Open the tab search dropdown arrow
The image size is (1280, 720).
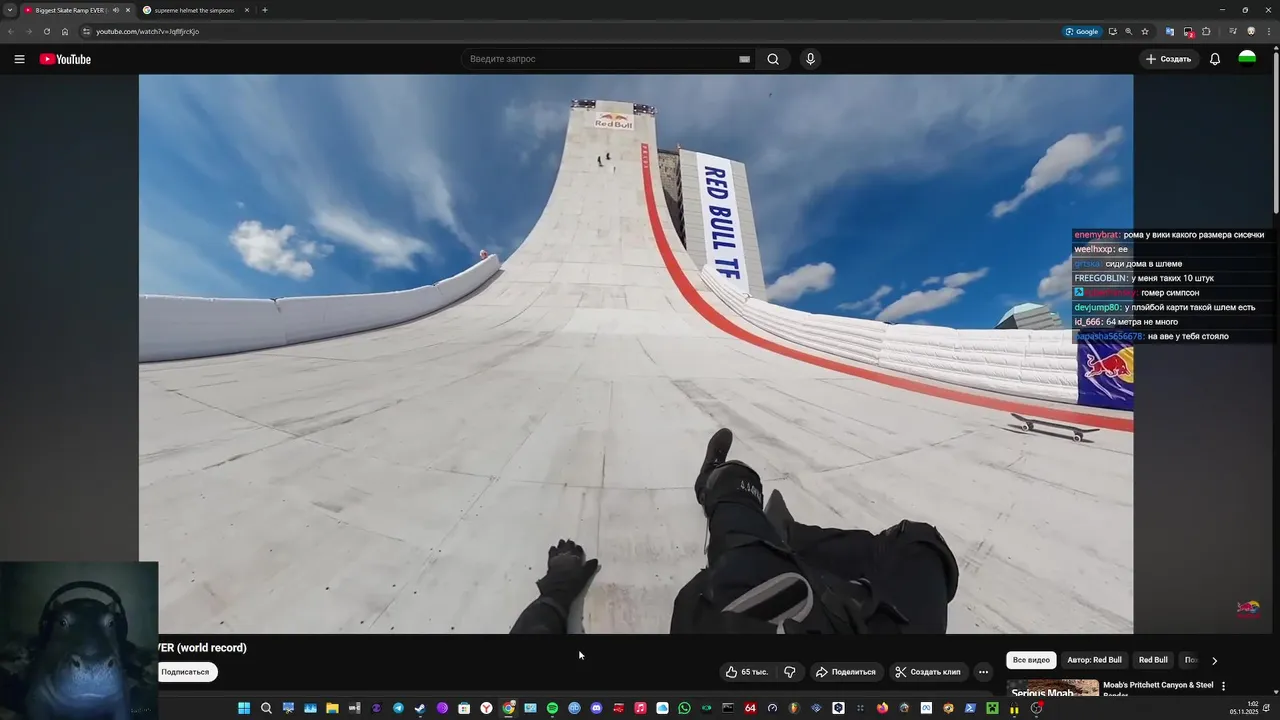[x=10, y=10]
